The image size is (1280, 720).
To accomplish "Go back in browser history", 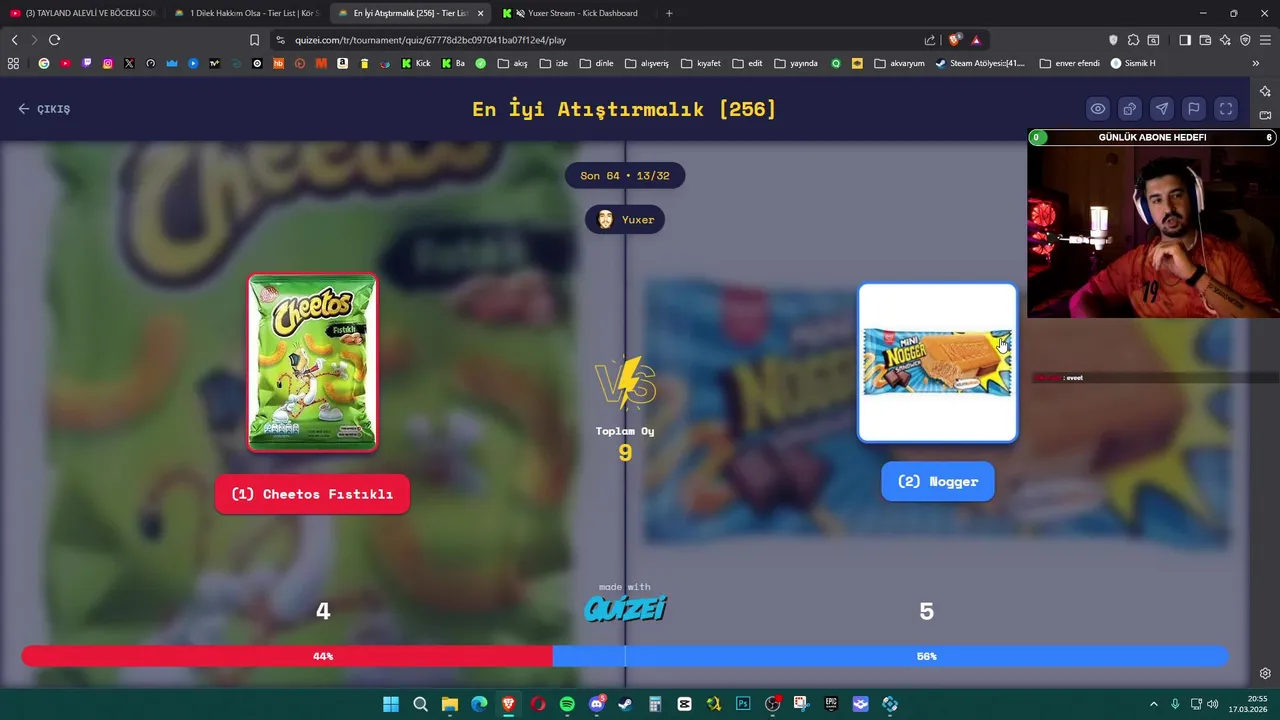I will tap(14, 40).
